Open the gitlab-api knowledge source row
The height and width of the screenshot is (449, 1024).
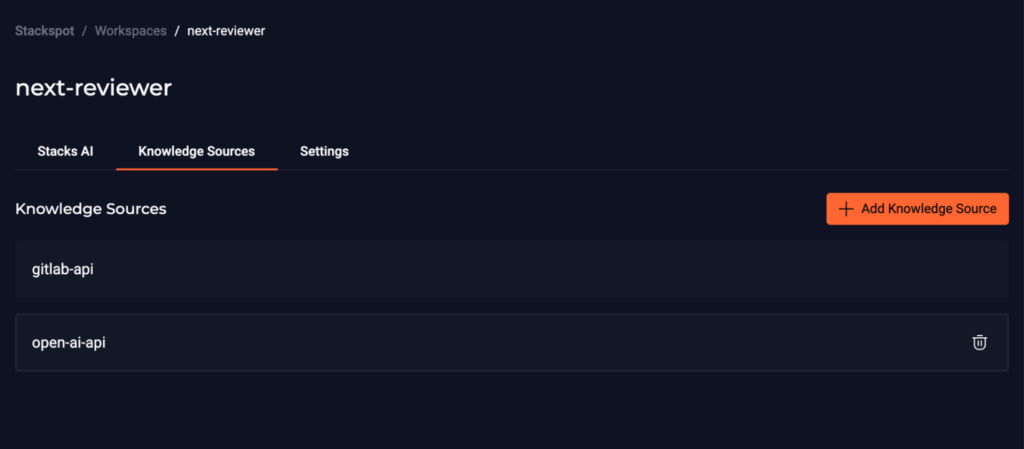[x=511, y=269]
